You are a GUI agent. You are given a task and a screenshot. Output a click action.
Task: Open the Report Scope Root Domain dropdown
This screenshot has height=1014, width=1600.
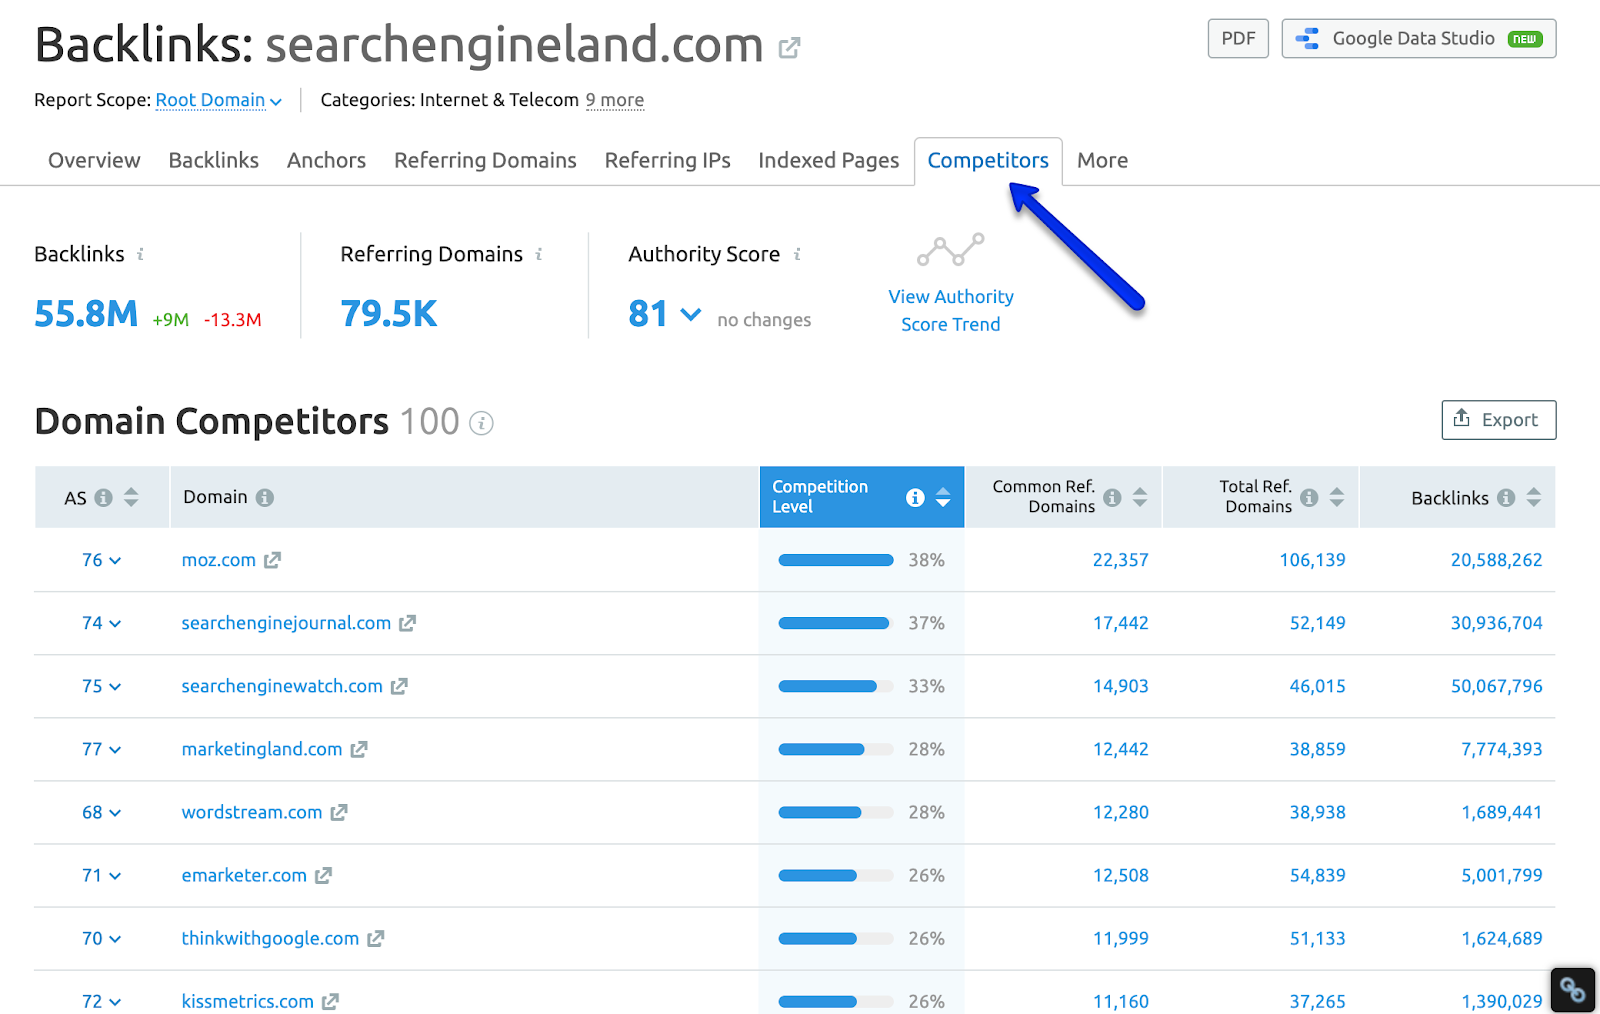click(218, 100)
